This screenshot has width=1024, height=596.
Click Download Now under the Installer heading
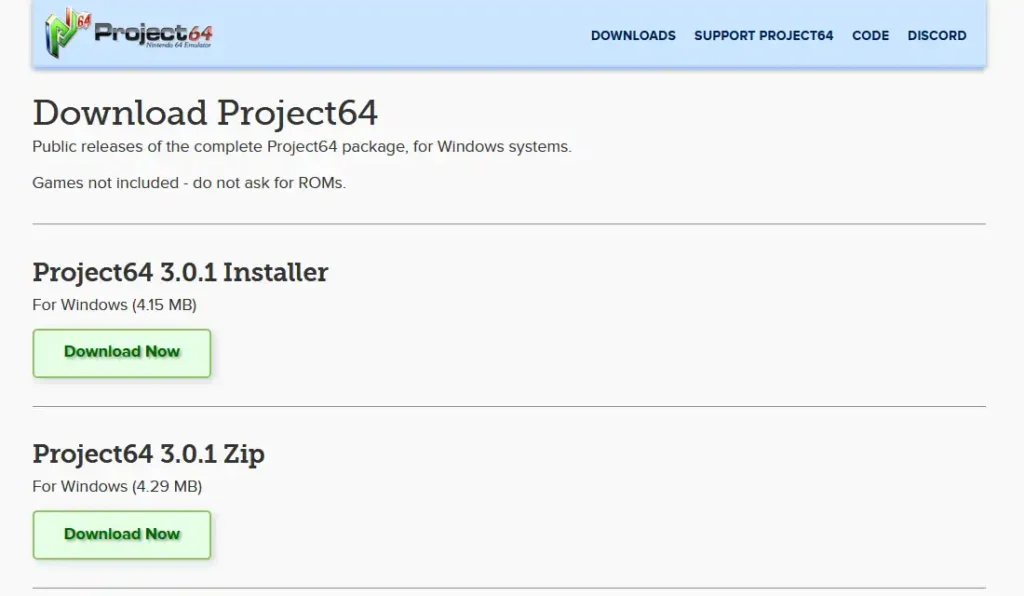pyautogui.click(x=121, y=353)
